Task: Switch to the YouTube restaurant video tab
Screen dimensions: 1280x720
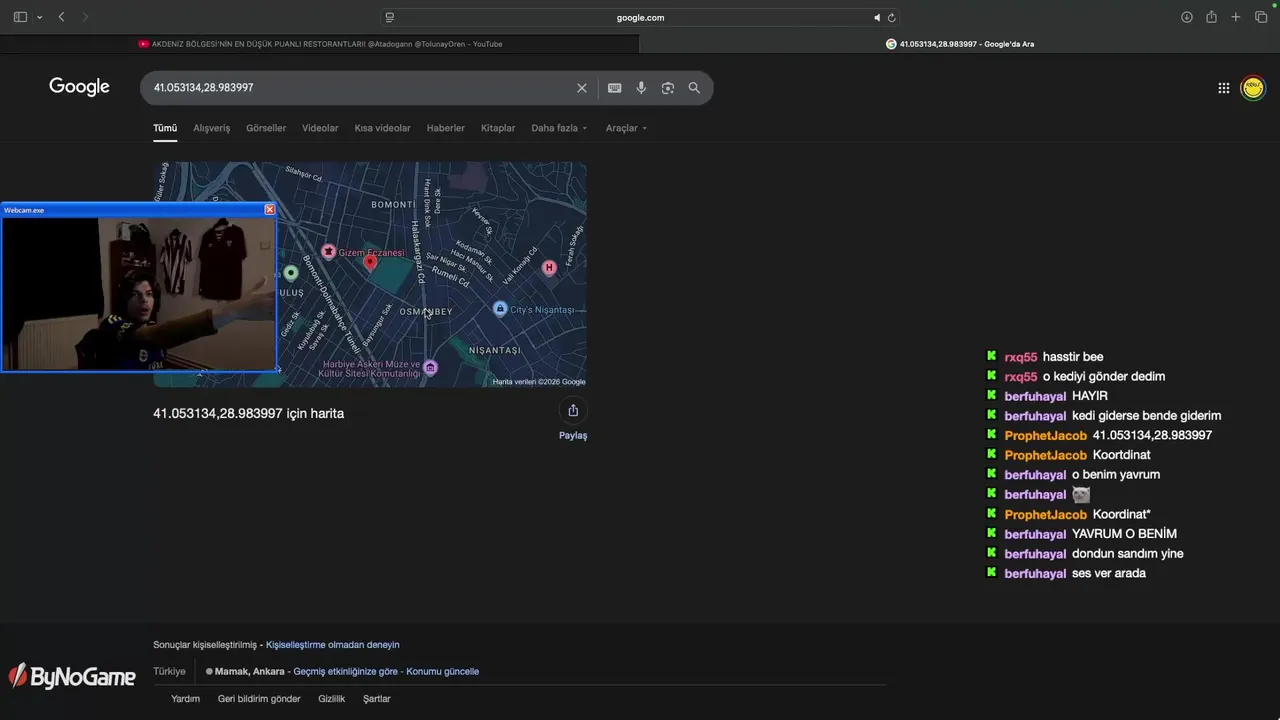Action: coord(320,44)
